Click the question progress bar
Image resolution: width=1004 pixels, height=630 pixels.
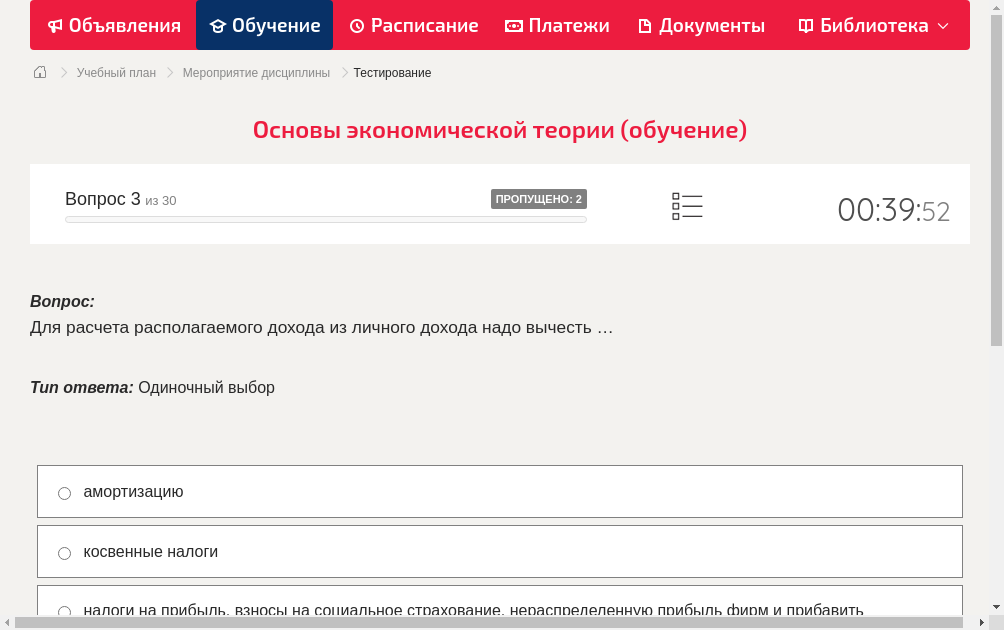click(325, 219)
